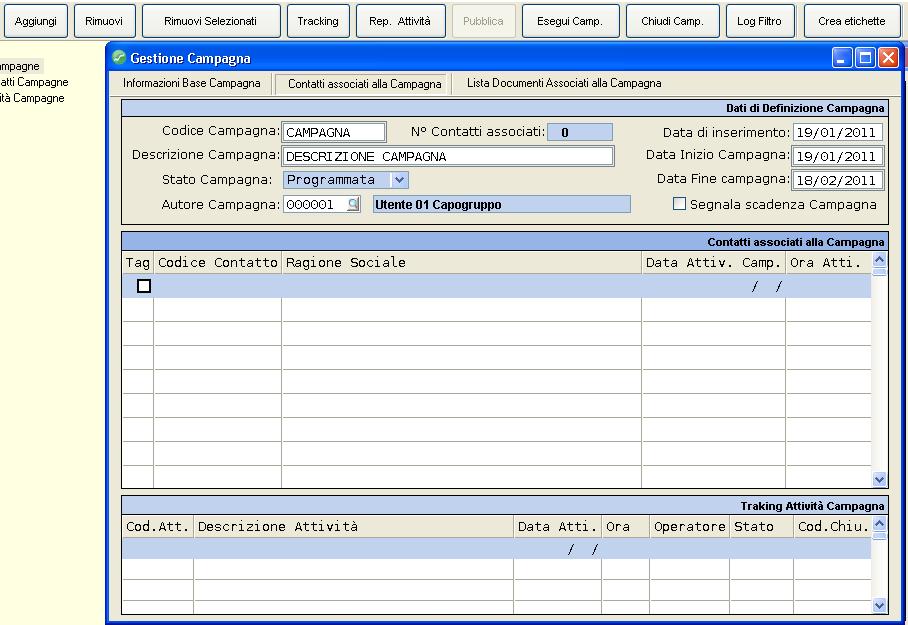Click the Operatore column header
This screenshot has width=908, height=625.
(690, 527)
